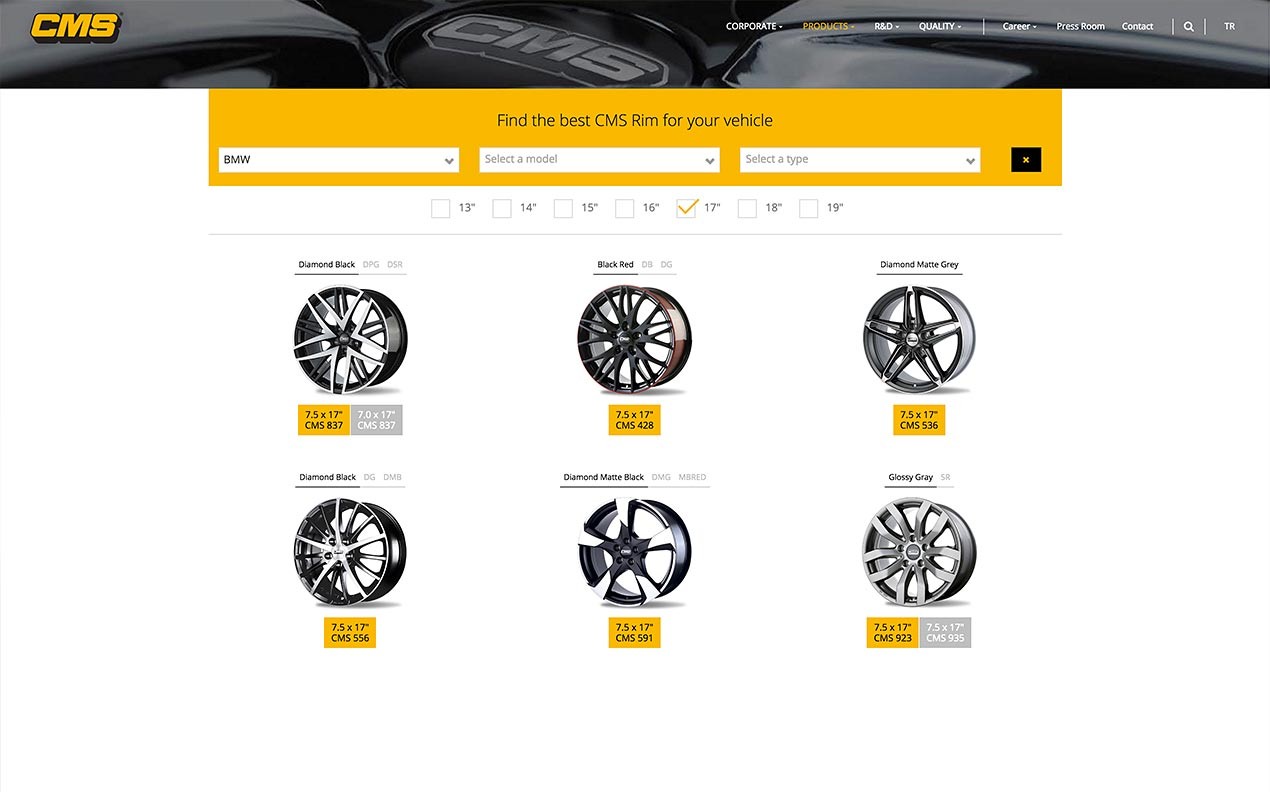This screenshot has width=1270, height=792.
Task: Select DPG color variant tab
Action: (x=371, y=265)
